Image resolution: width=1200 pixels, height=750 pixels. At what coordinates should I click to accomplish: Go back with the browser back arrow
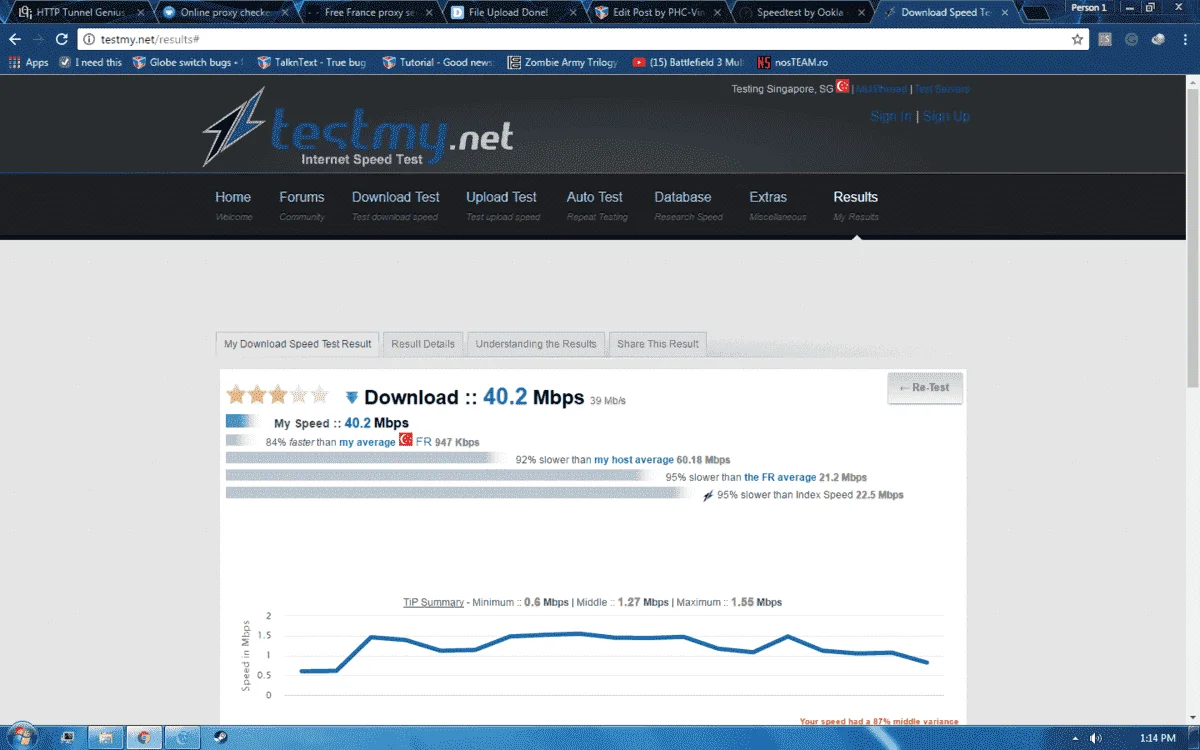[x=14, y=39]
